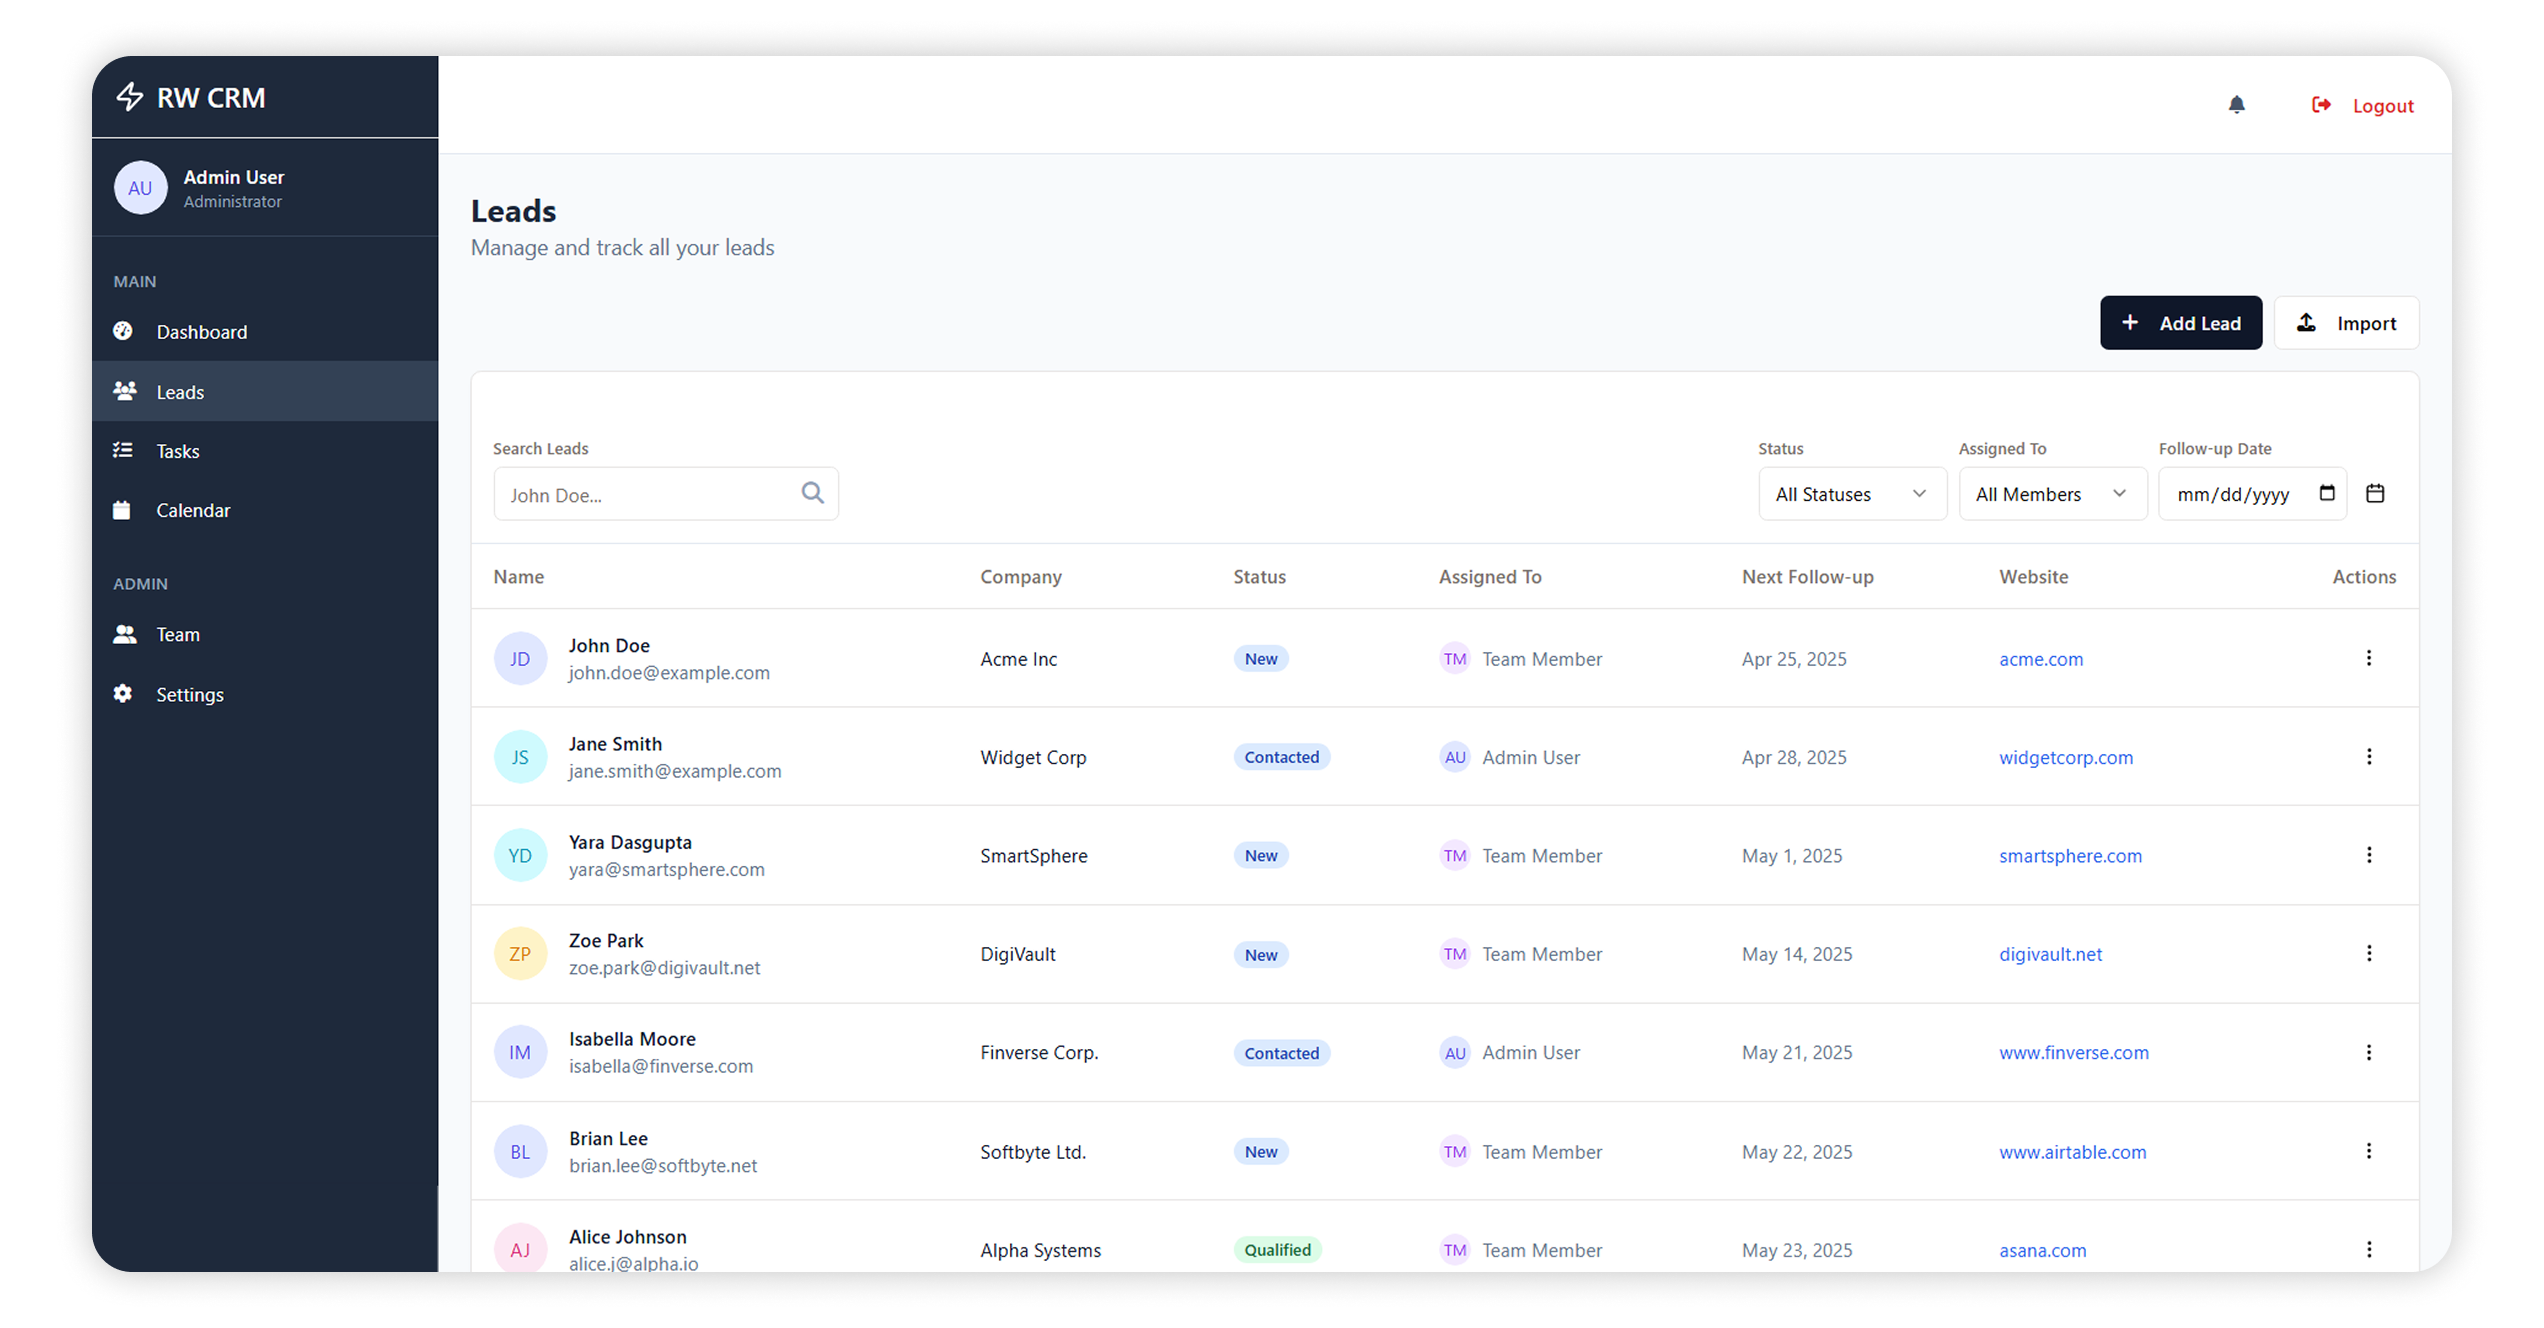
Task: Expand the All Statuses dropdown
Action: [1851, 494]
